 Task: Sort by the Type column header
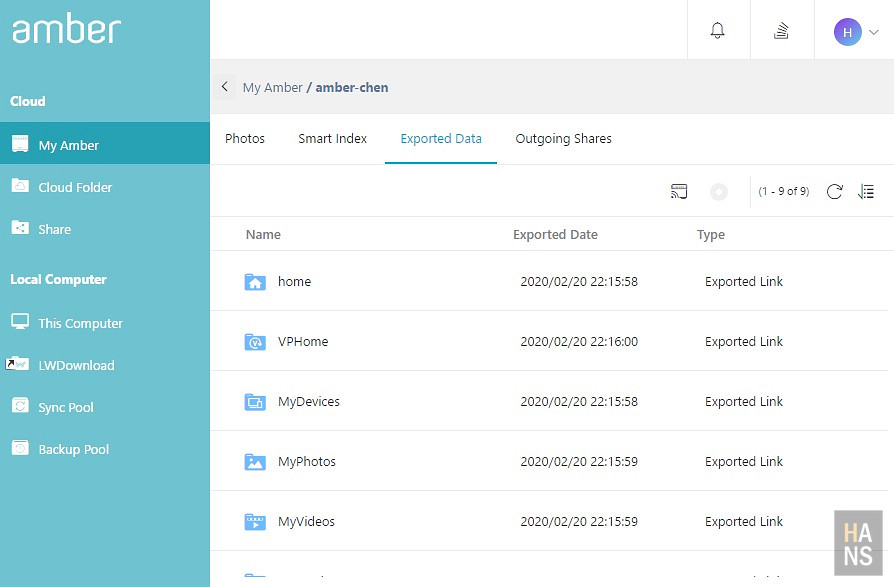pyautogui.click(x=710, y=235)
